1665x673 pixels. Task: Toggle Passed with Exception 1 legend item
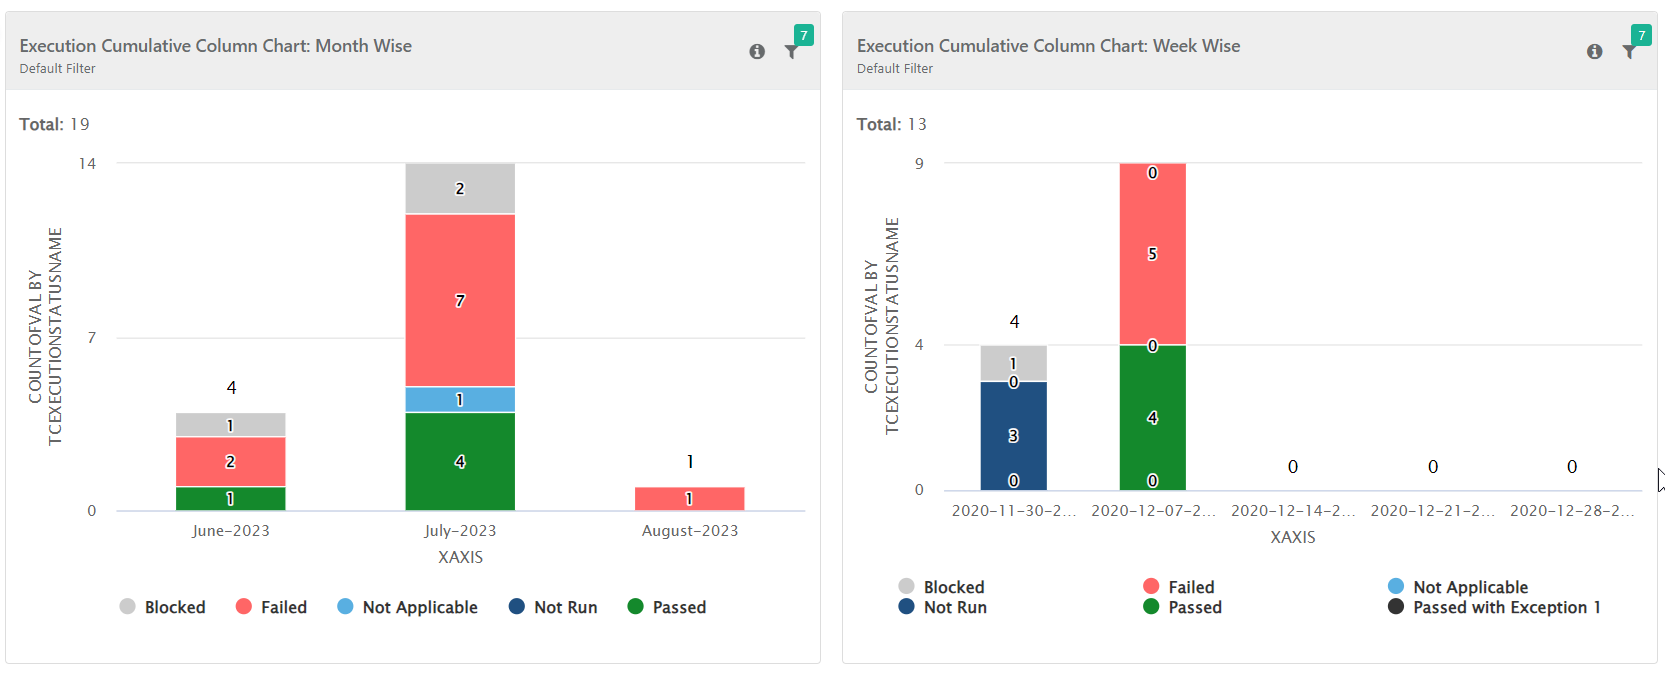(x=1494, y=607)
